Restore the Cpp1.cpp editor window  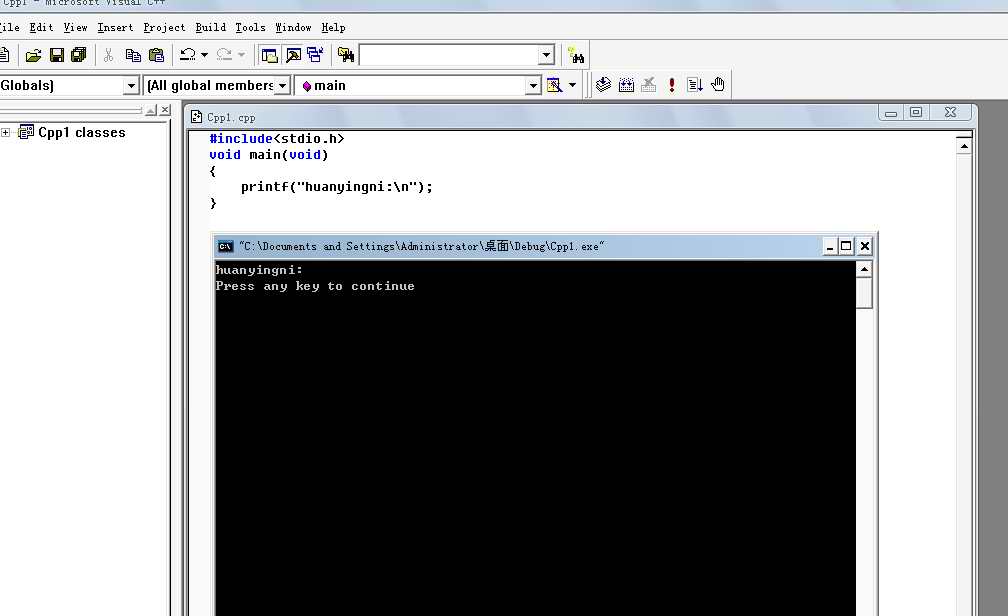point(916,113)
